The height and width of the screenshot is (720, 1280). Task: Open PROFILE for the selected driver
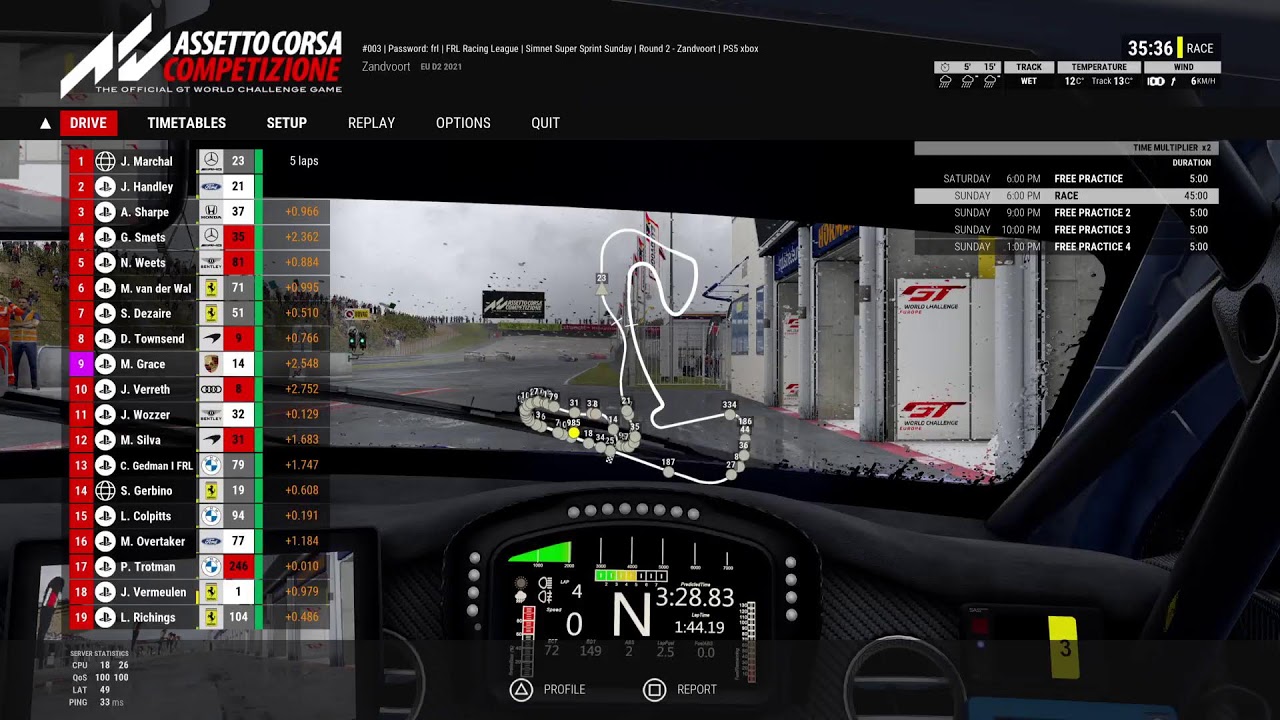pos(564,690)
